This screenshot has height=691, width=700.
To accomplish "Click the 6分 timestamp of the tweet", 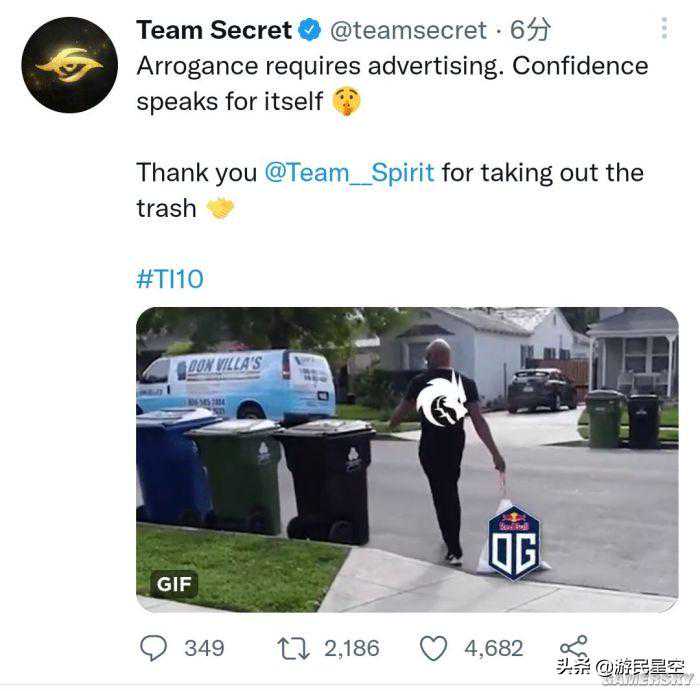I will 530,30.
